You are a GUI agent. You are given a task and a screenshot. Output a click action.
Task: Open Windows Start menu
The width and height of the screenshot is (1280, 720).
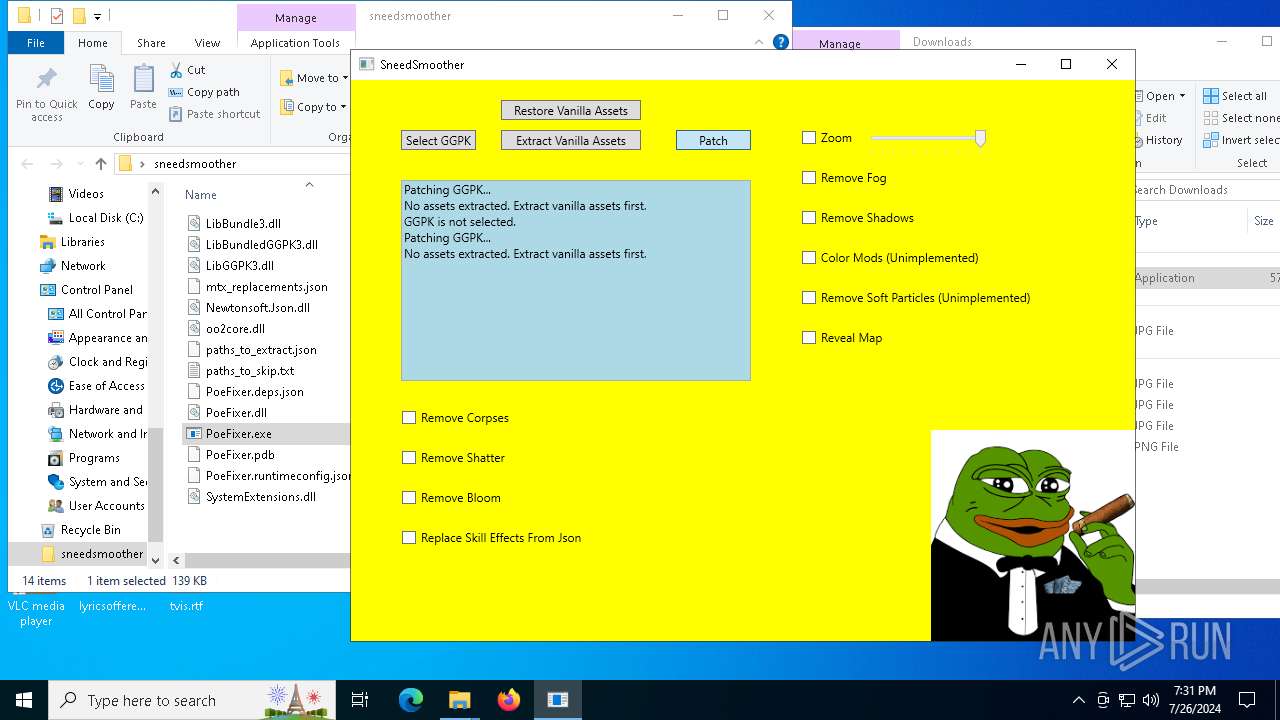(x=24, y=700)
